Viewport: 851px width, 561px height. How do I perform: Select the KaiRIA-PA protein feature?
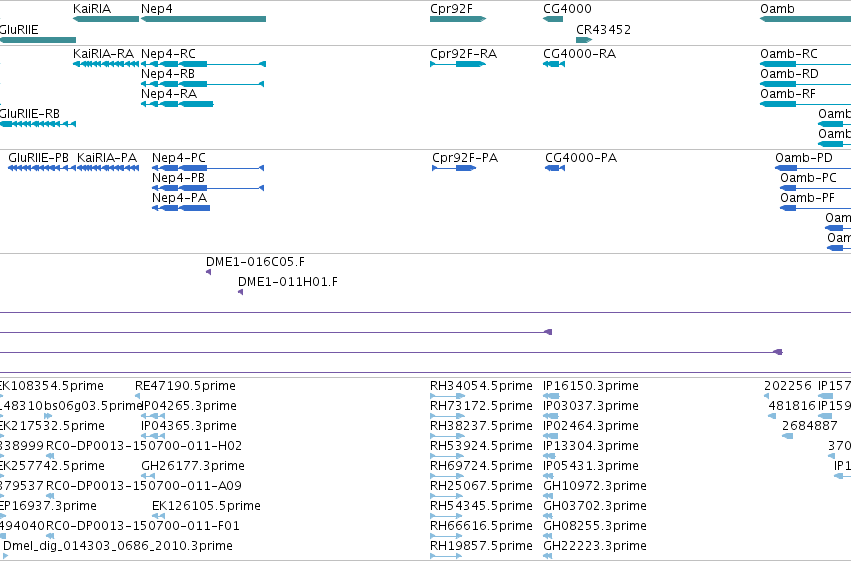pyautogui.click(x=108, y=168)
